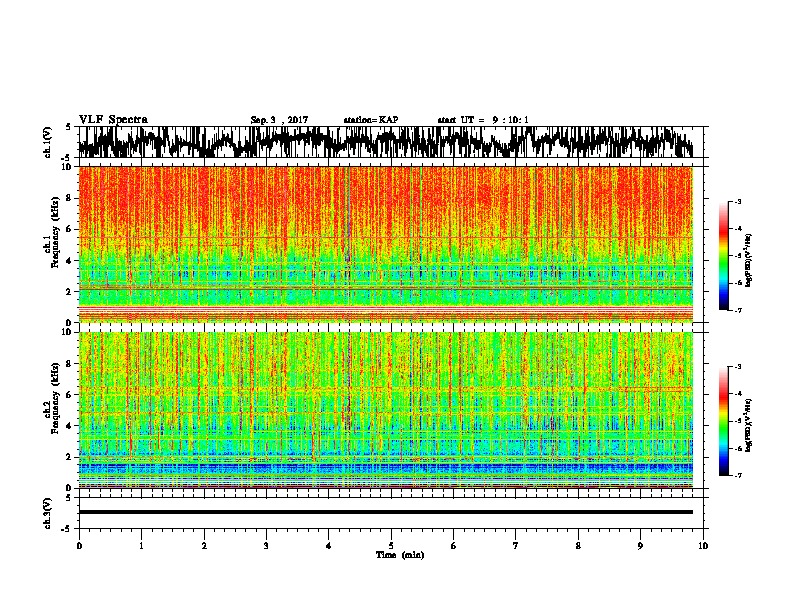Click the time axis tick label 8
This screenshot has width=792, height=612.
click(x=578, y=546)
